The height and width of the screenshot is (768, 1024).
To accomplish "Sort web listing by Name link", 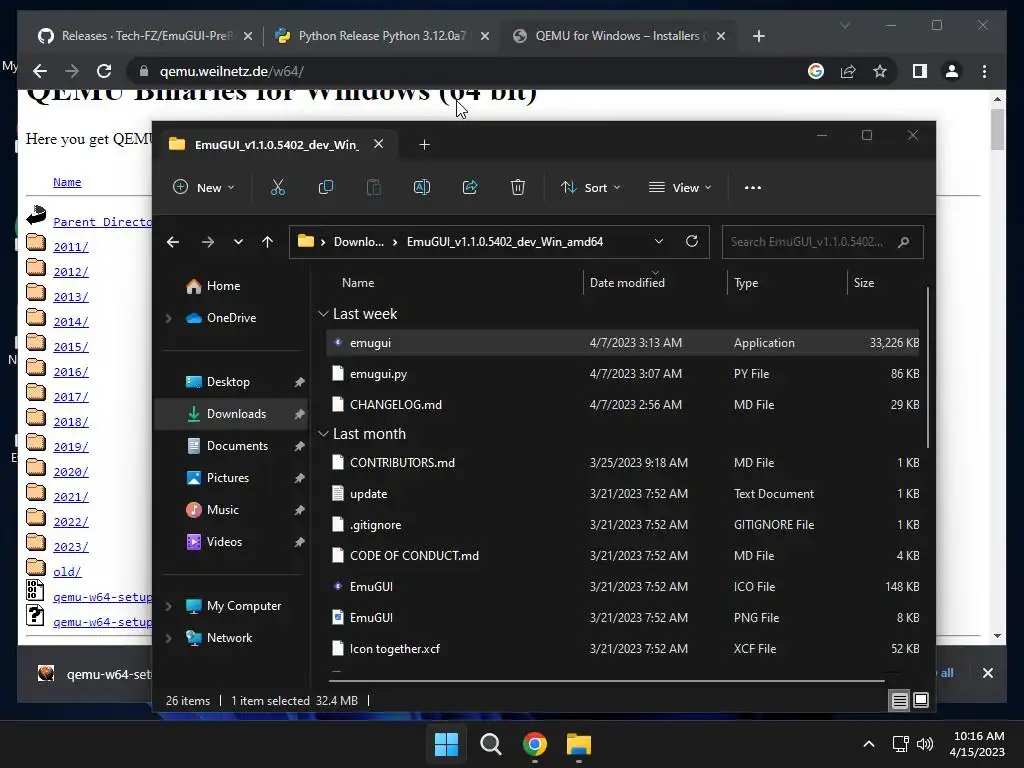I will pyautogui.click(x=67, y=182).
